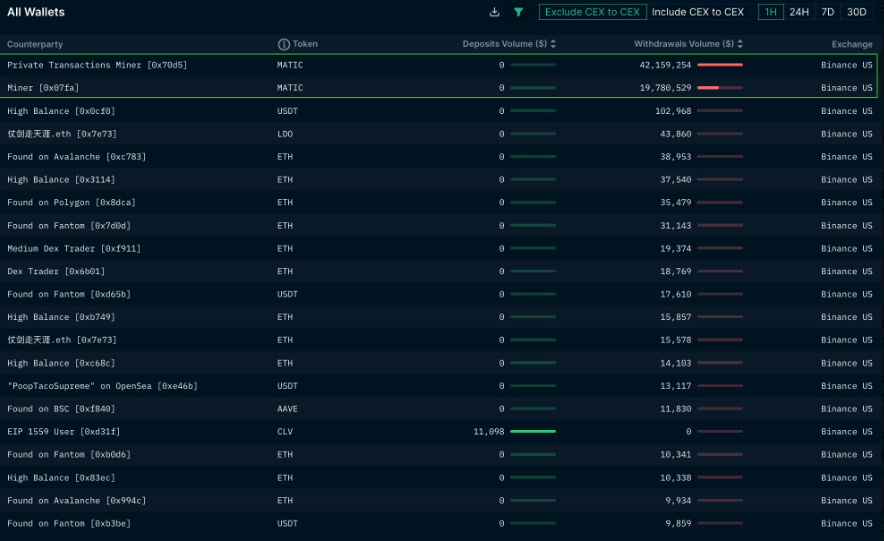Switch to 24H timeframe
This screenshot has height=541, width=884.
799,12
